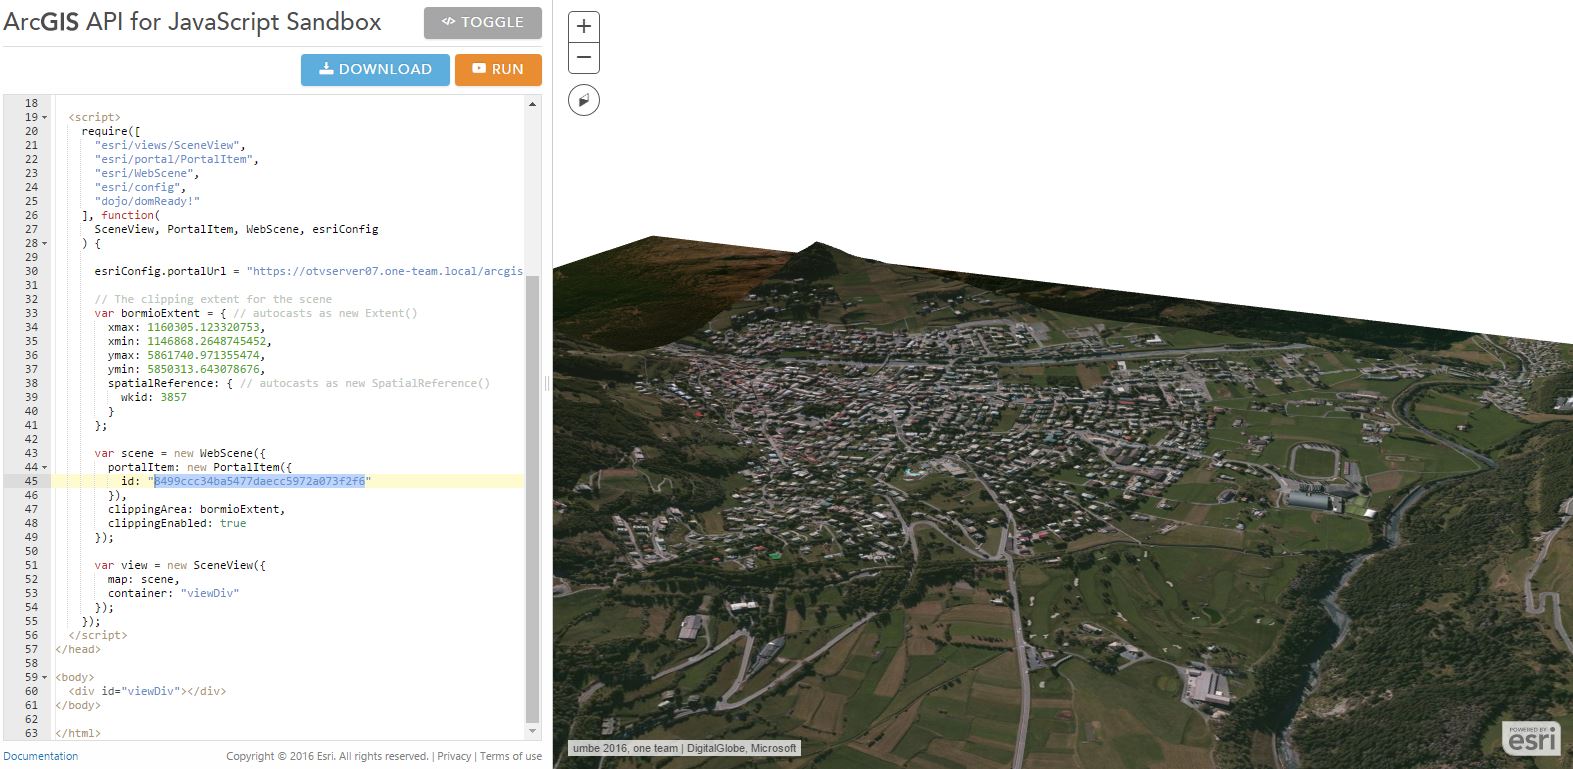This screenshot has width=1573, height=769.
Task: Collapse the script block at line 19
Action: click(x=44, y=117)
